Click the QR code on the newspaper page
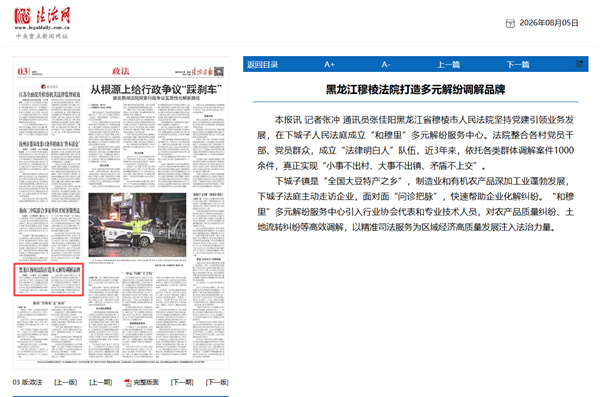600x397 pixels. 218,72
